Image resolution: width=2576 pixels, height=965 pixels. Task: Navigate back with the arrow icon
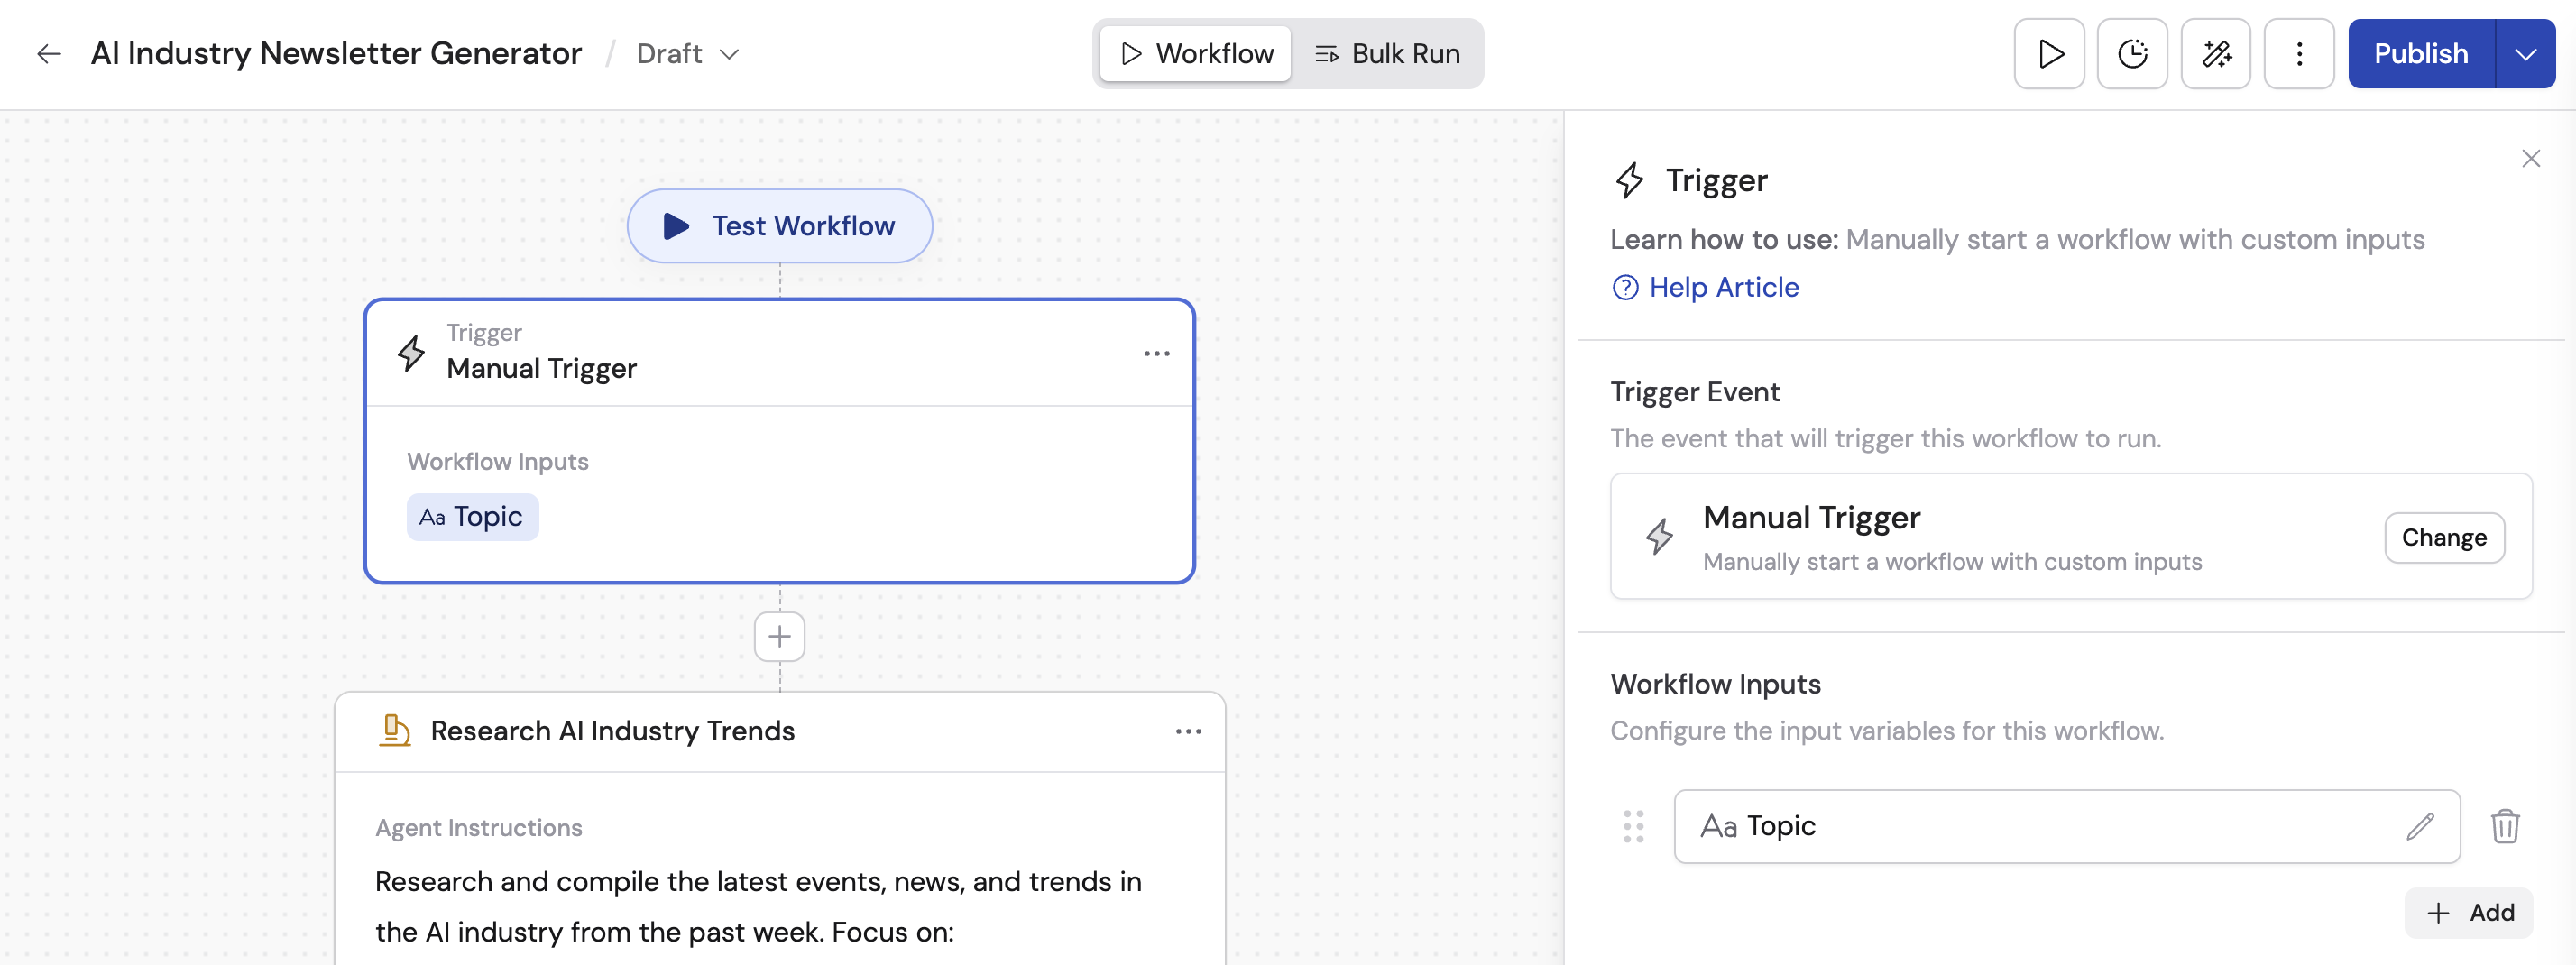click(x=48, y=53)
